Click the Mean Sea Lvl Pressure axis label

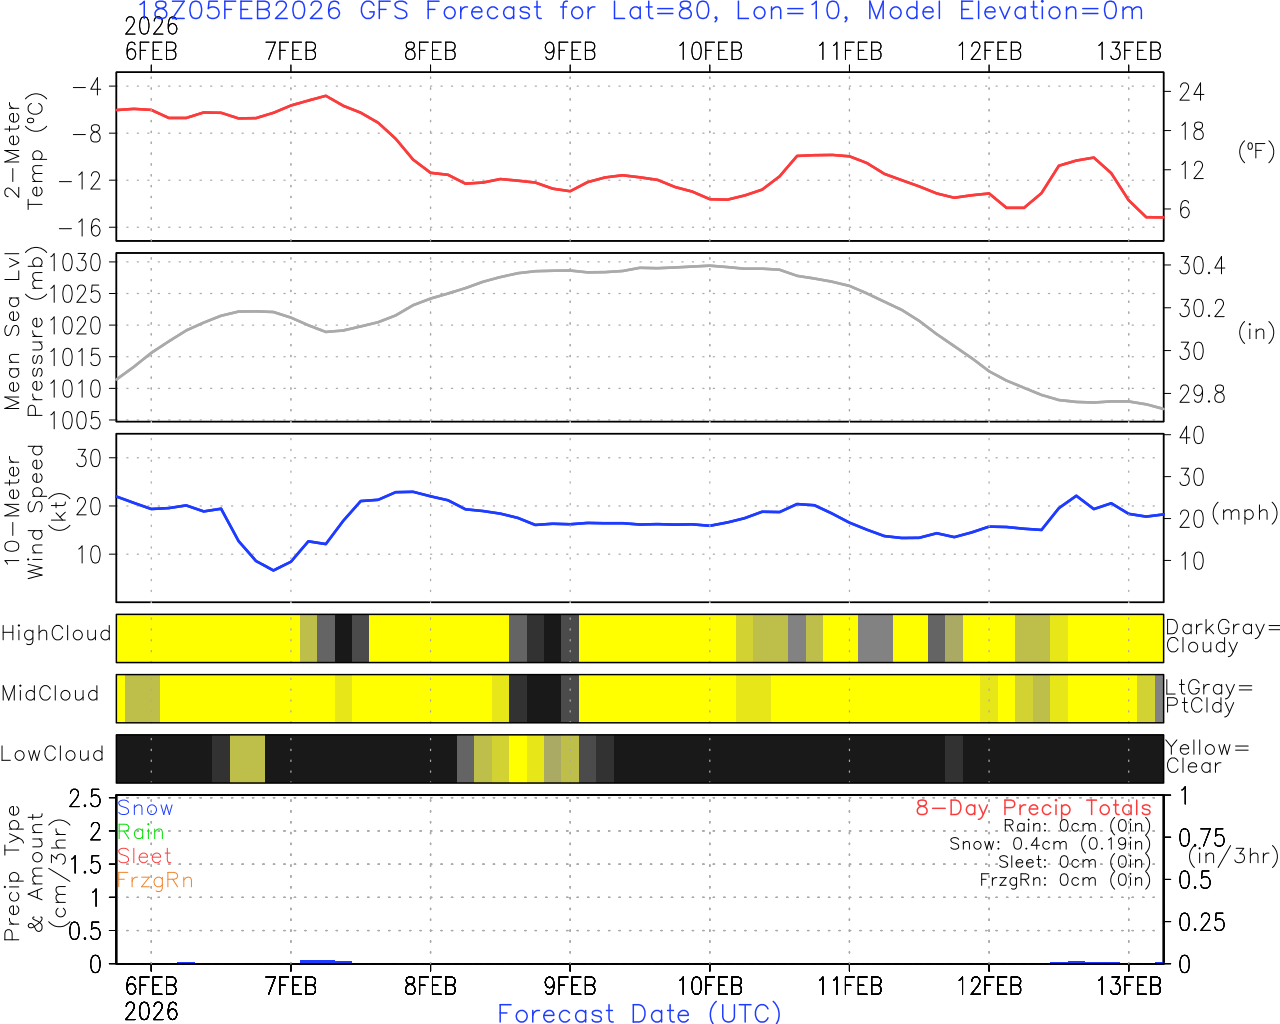pos(24,335)
